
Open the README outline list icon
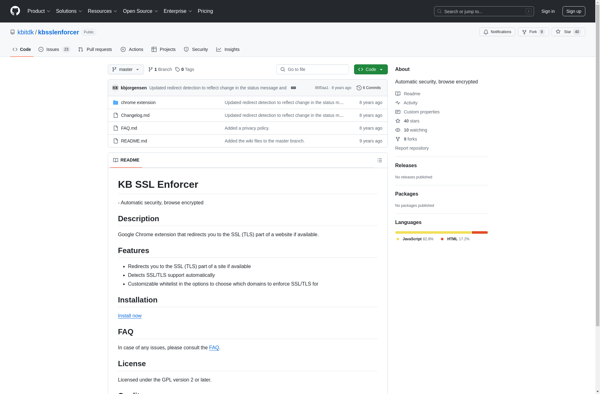379,160
